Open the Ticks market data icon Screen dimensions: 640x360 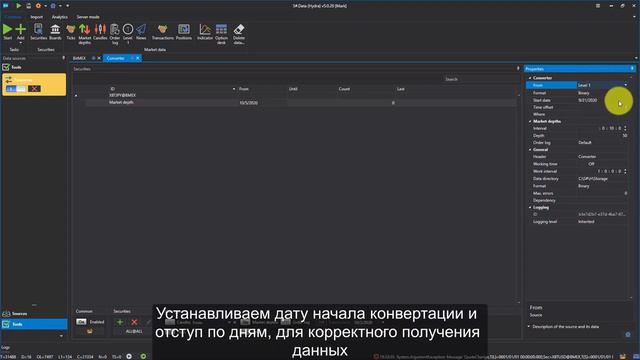[71, 29]
